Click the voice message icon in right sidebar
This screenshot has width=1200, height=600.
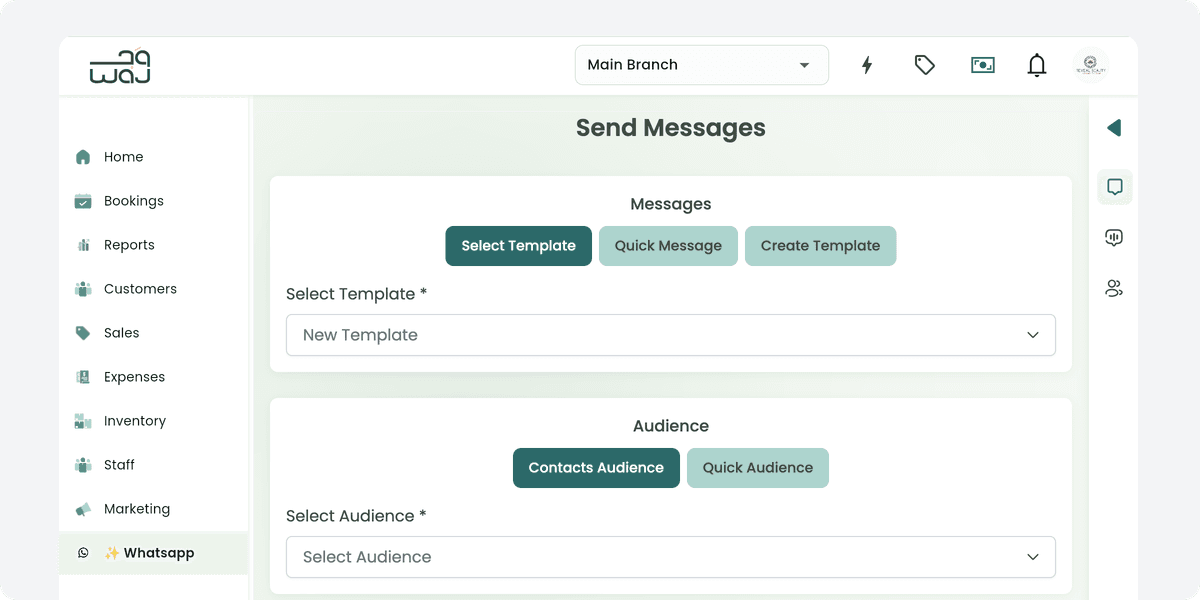(x=1114, y=237)
